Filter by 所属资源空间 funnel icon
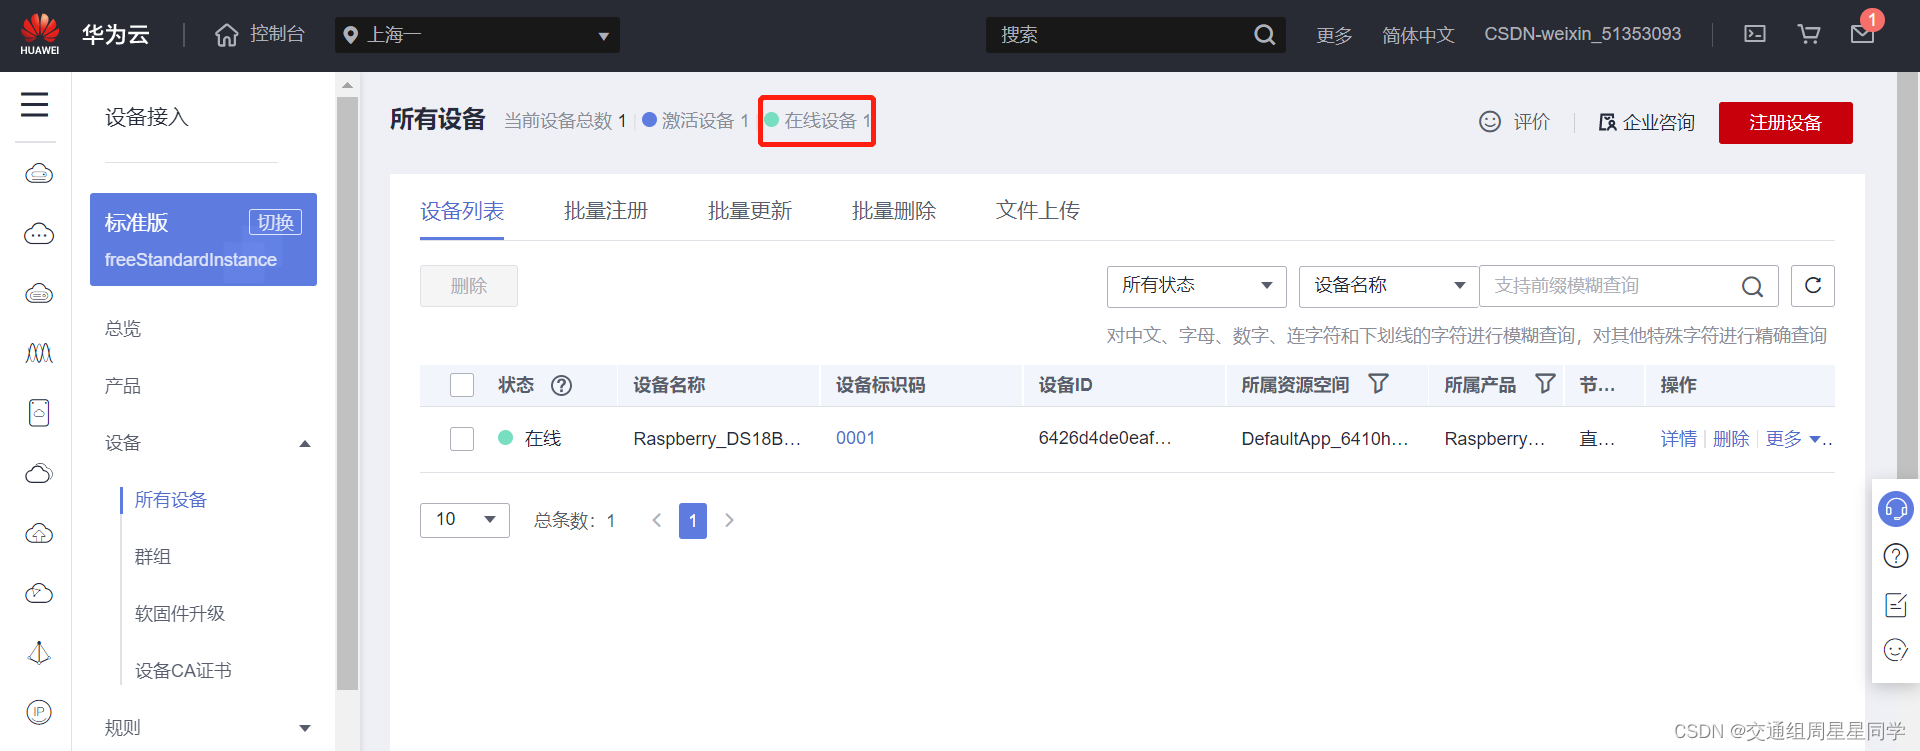1920x751 pixels. tap(1378, 384)
